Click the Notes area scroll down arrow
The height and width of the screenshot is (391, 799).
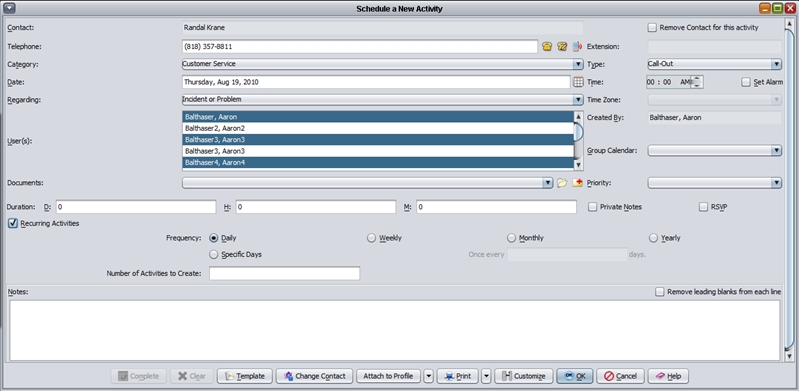point(790,356)
